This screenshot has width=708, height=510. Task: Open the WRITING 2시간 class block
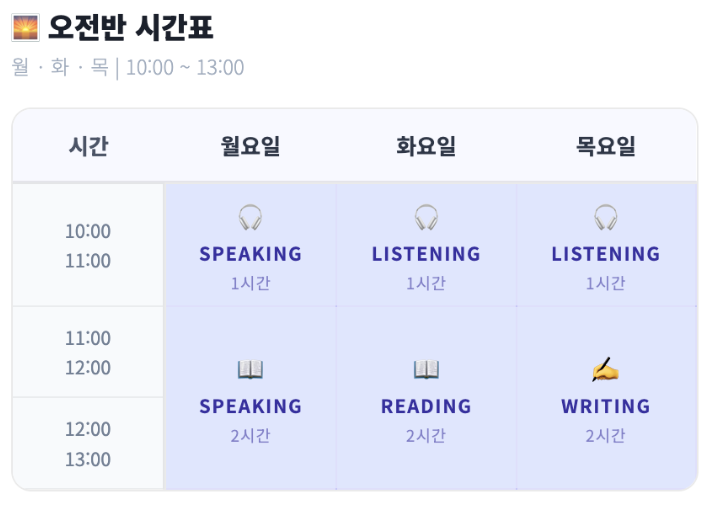tap(606, 398)
